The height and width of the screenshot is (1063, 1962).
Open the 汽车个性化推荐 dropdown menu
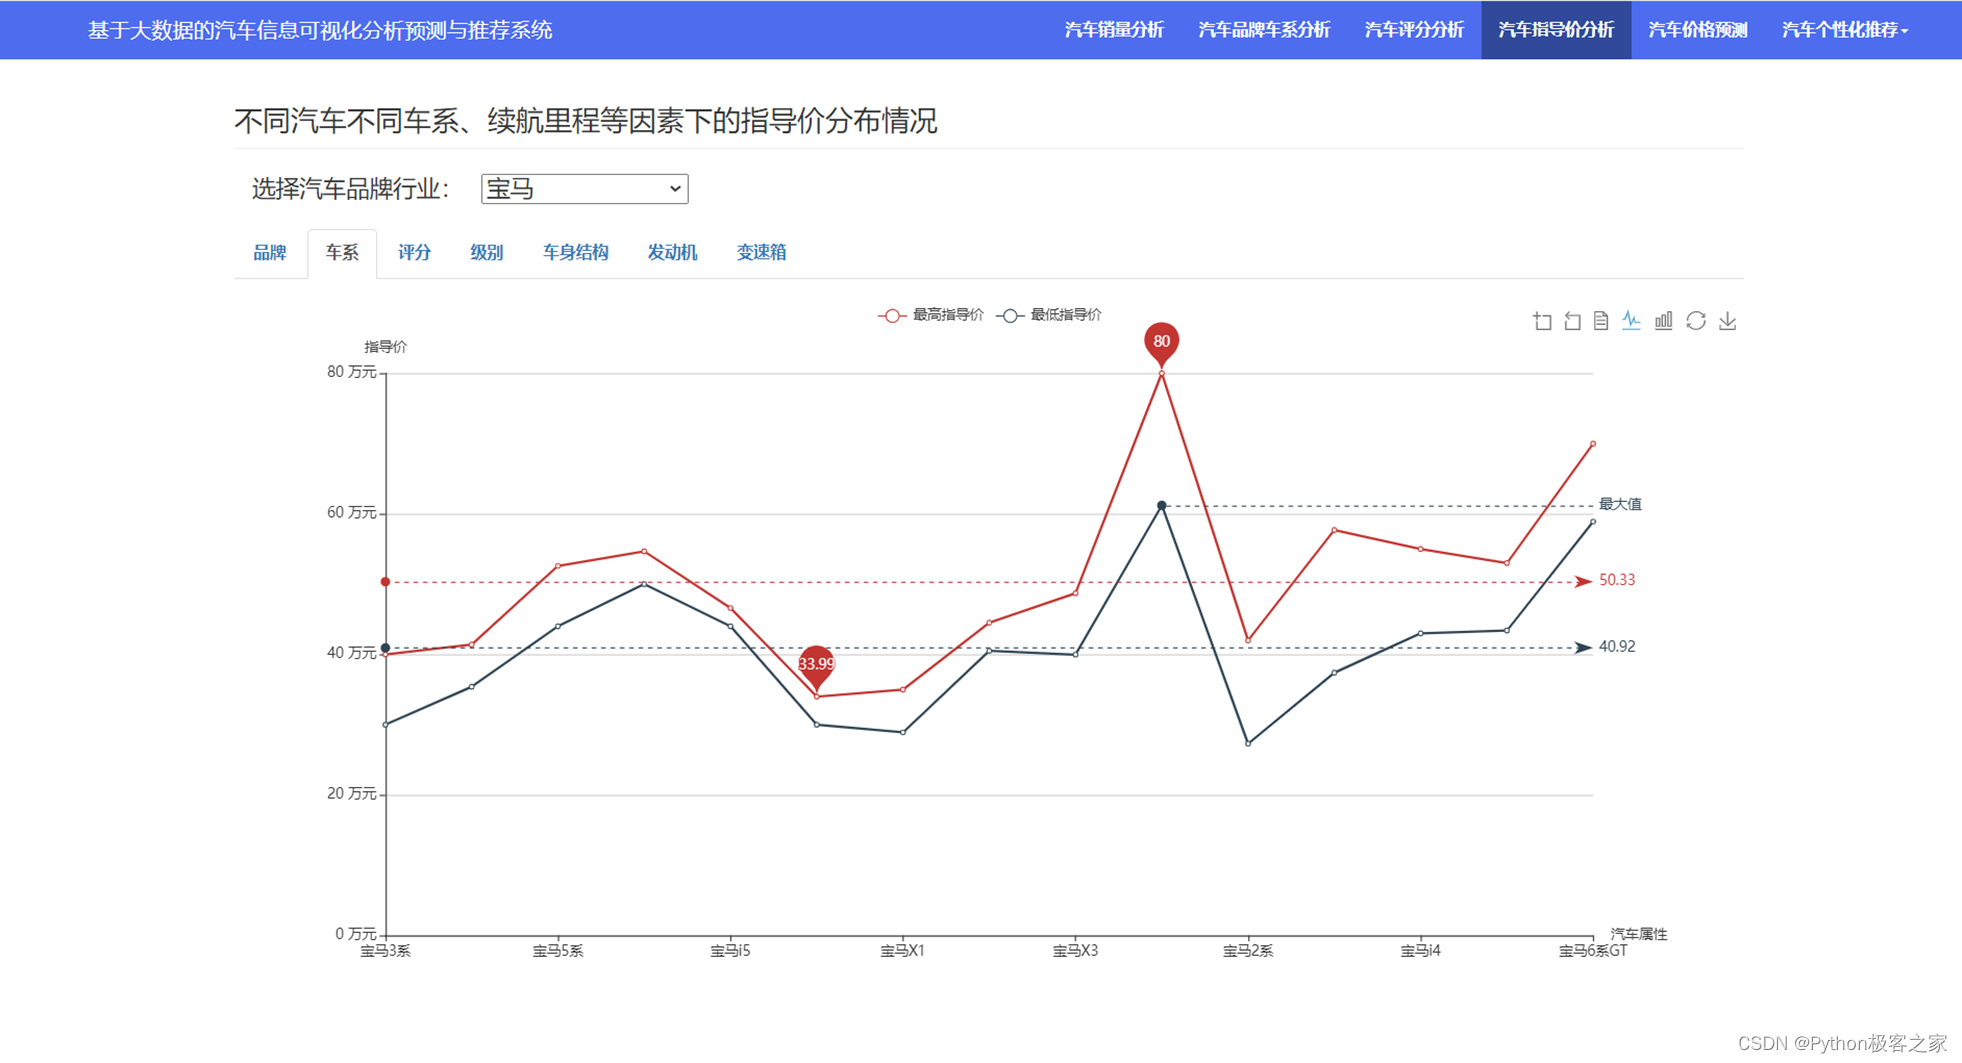[1843, 30]
